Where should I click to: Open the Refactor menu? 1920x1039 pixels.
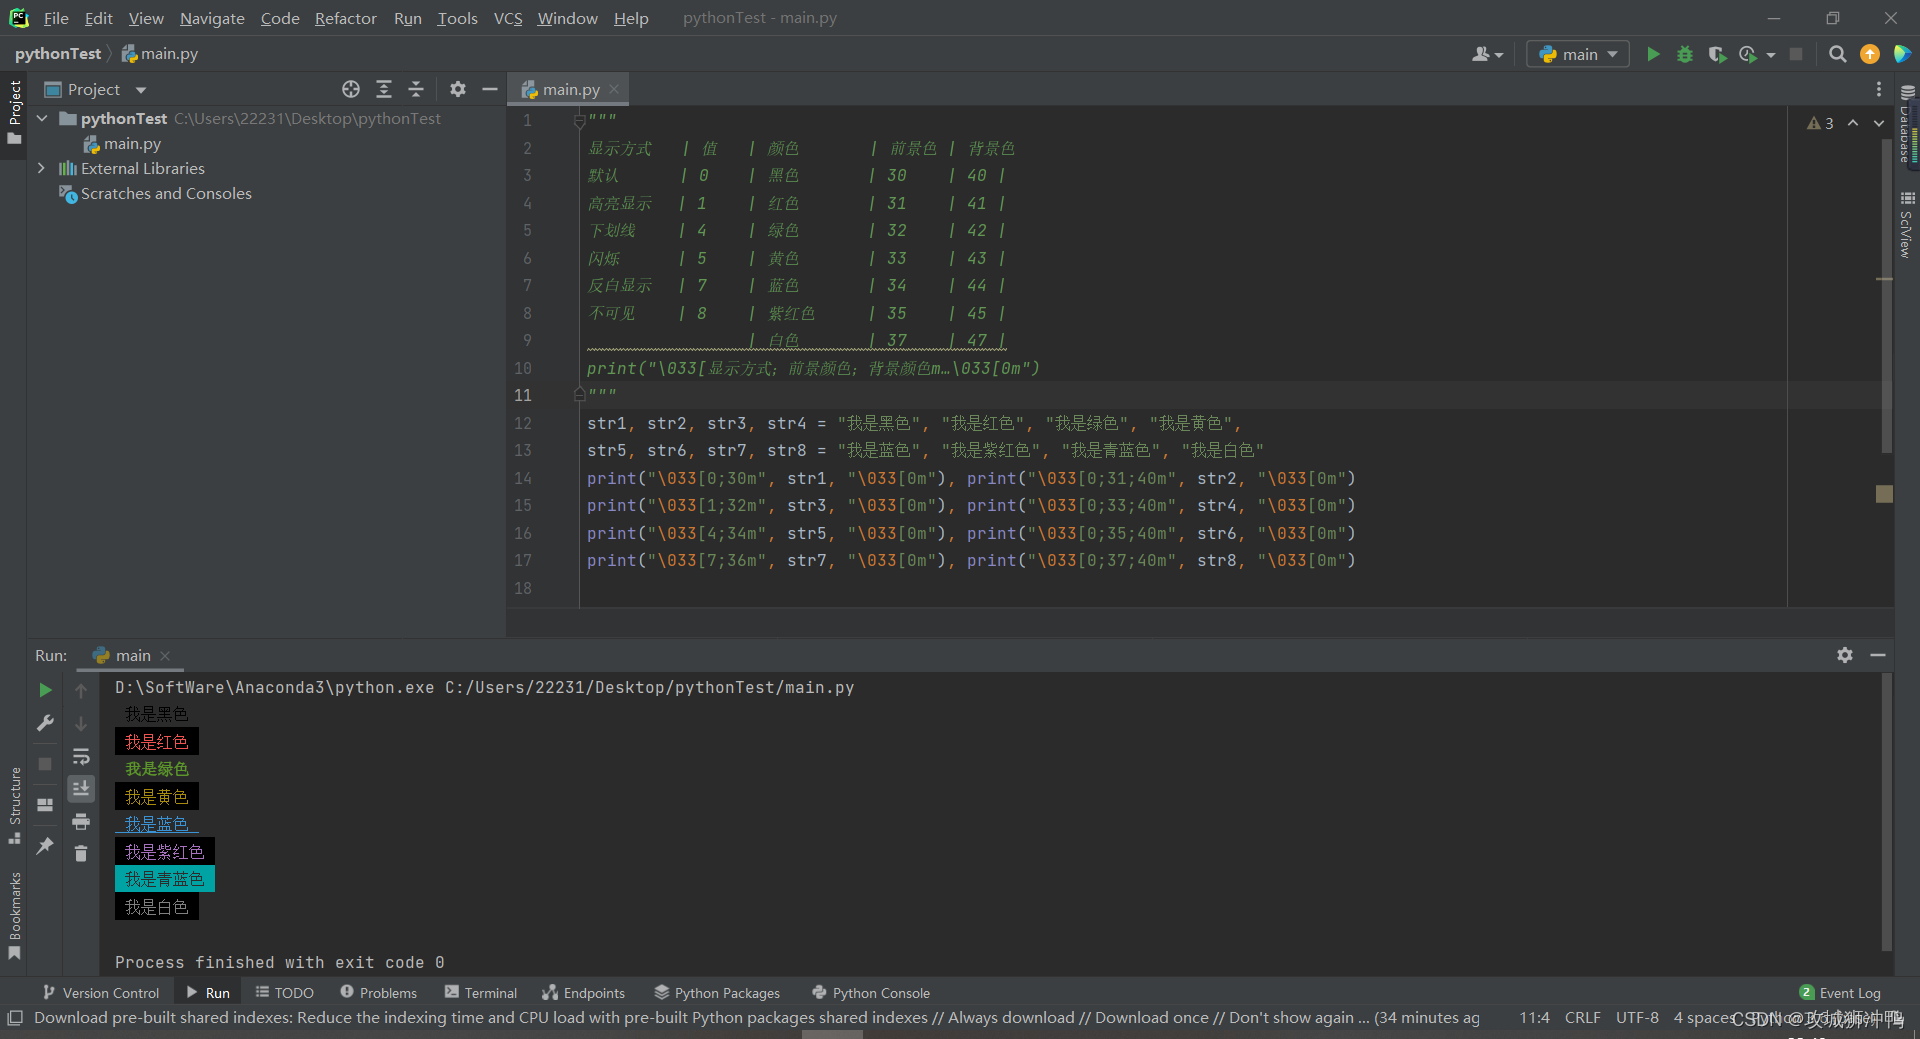(345, 18)
